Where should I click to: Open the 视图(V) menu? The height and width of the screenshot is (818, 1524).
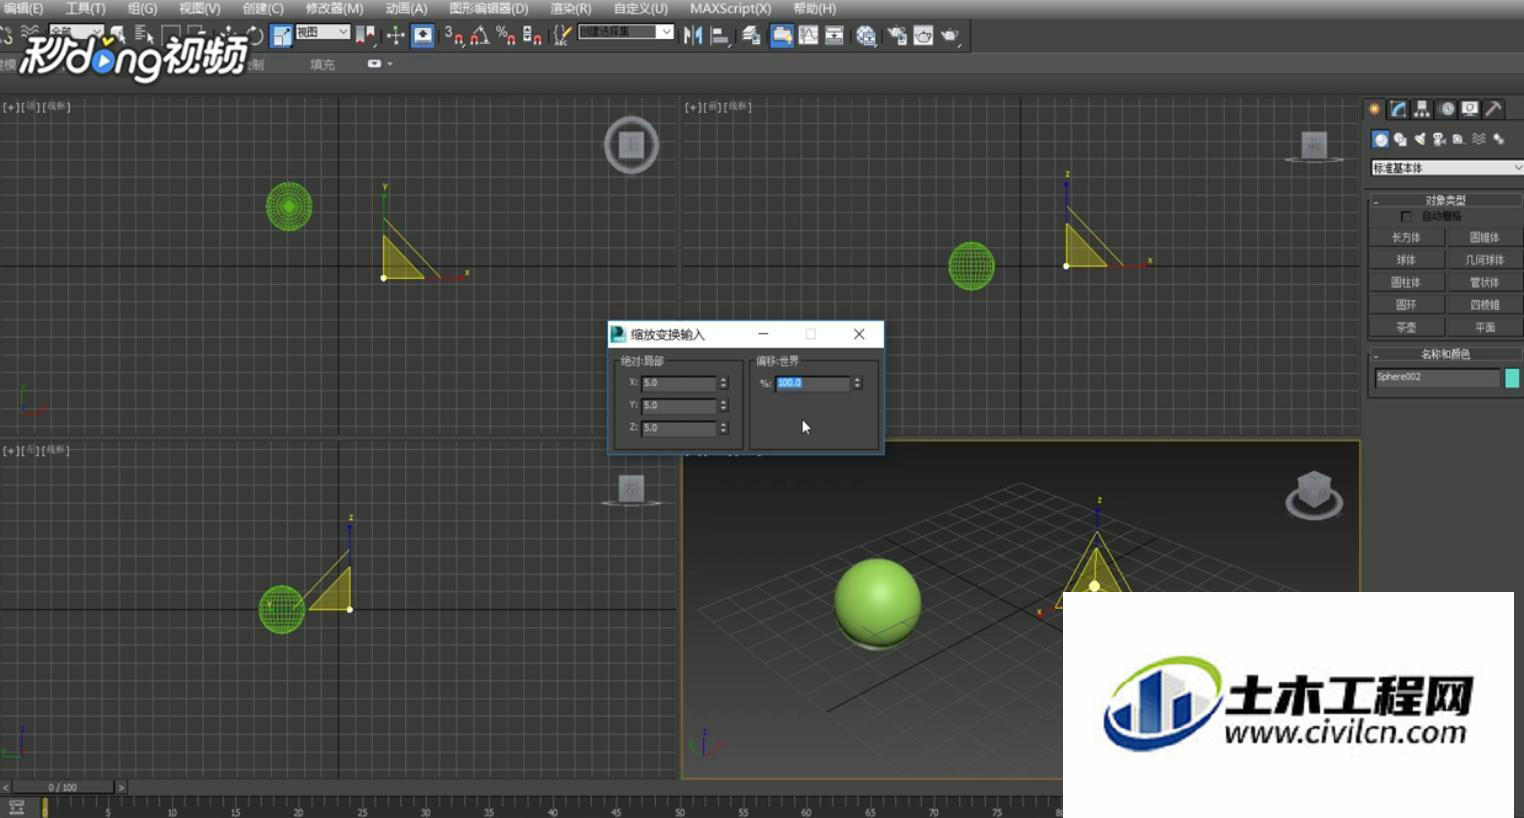tap(199, 8)
